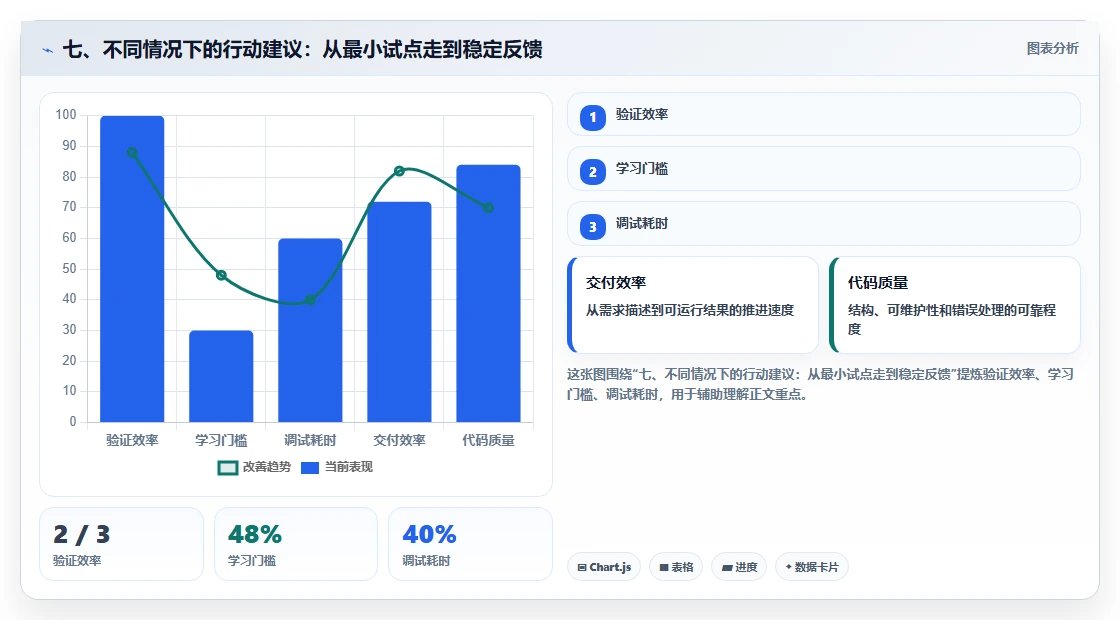The image size is (1120, 620).
Task: Click the trend line point above 交付效率
Action: [x=399, y=171]
